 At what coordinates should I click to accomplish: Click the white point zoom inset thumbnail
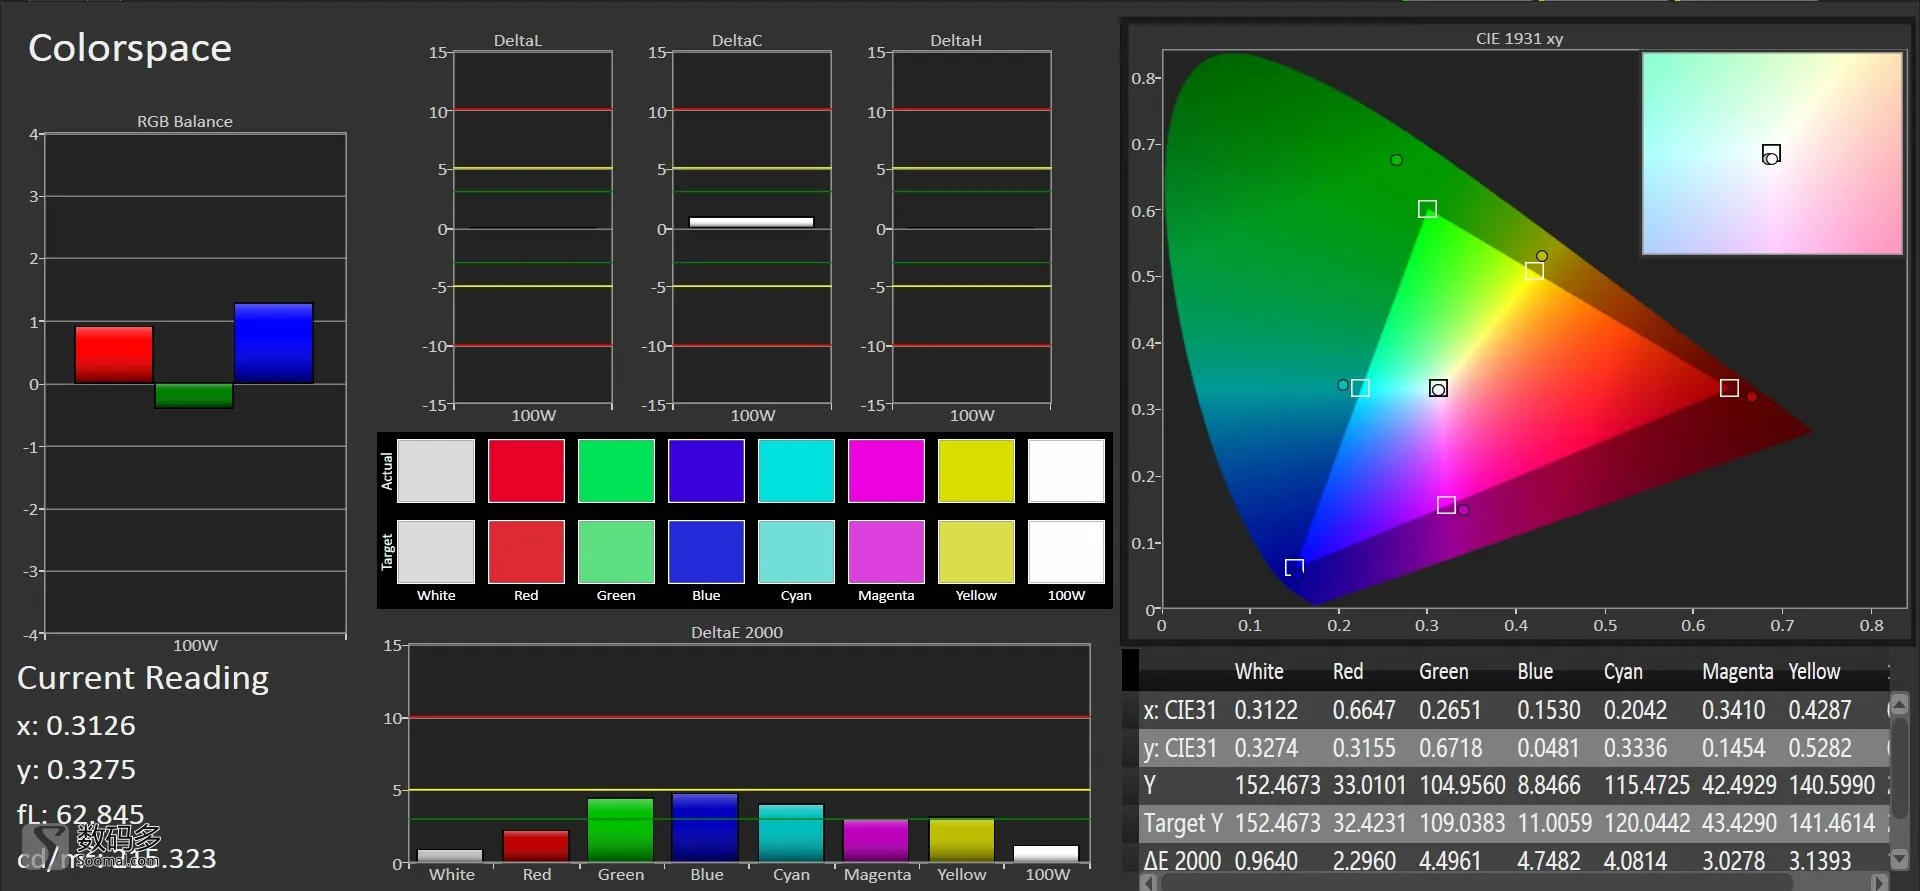tap(1772, 154)
